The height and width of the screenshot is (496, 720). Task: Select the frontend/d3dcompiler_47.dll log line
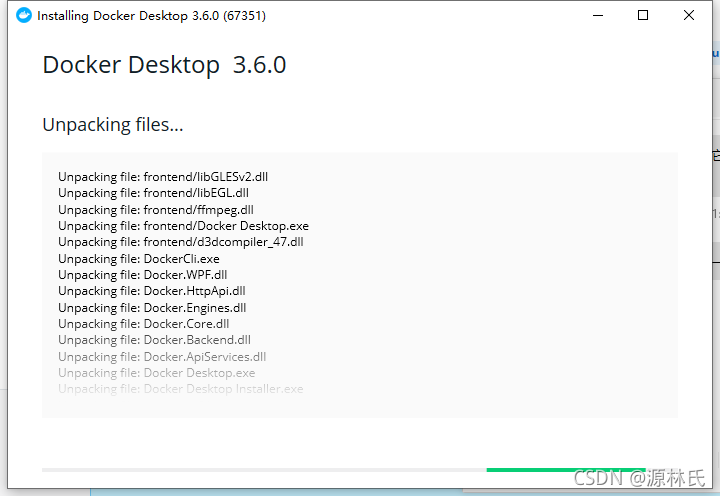coord(180,242)
